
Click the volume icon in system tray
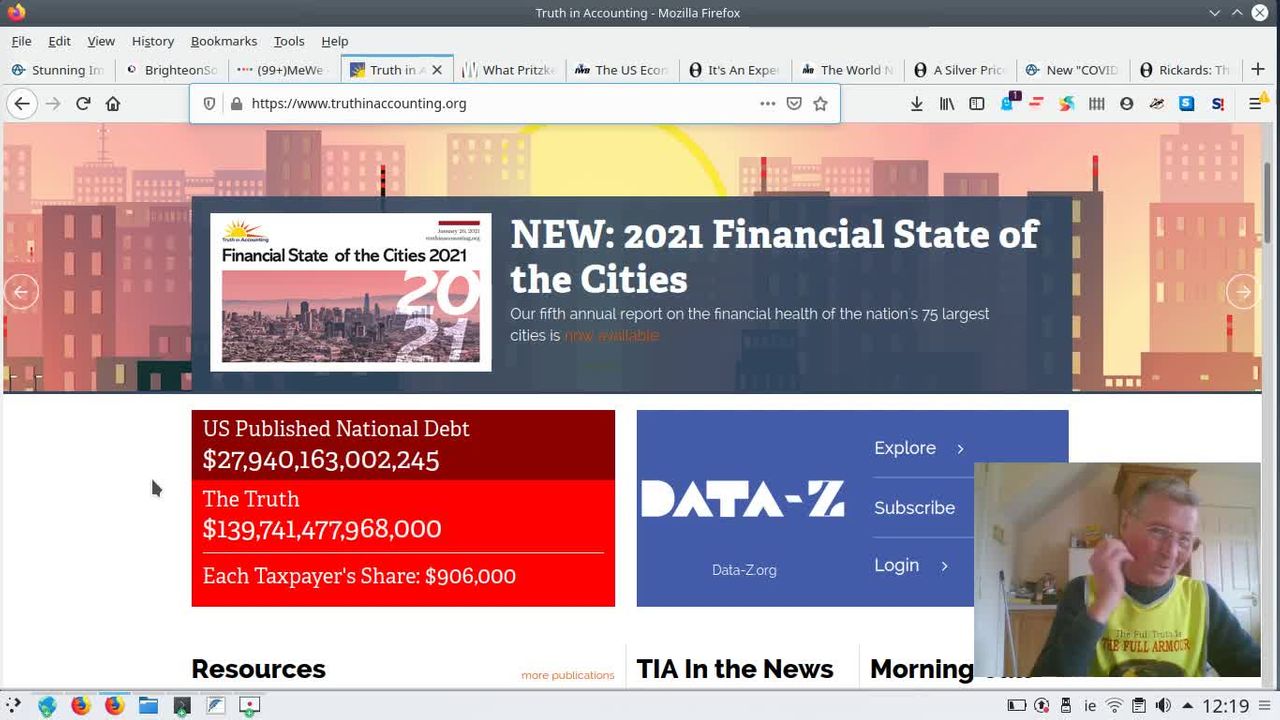pos(1163,706)
